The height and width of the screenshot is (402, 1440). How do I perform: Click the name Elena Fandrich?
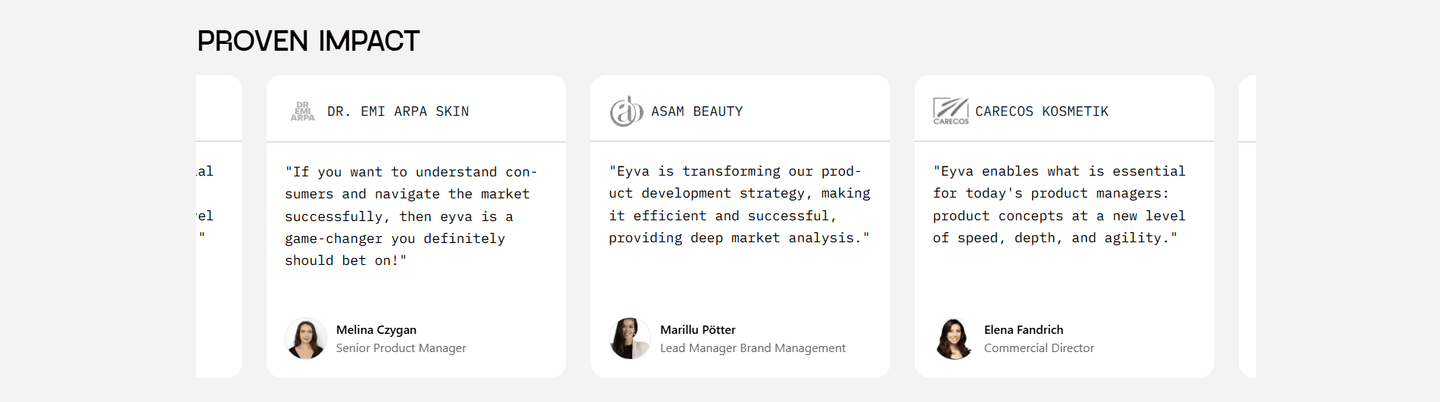pos(1024,330)
